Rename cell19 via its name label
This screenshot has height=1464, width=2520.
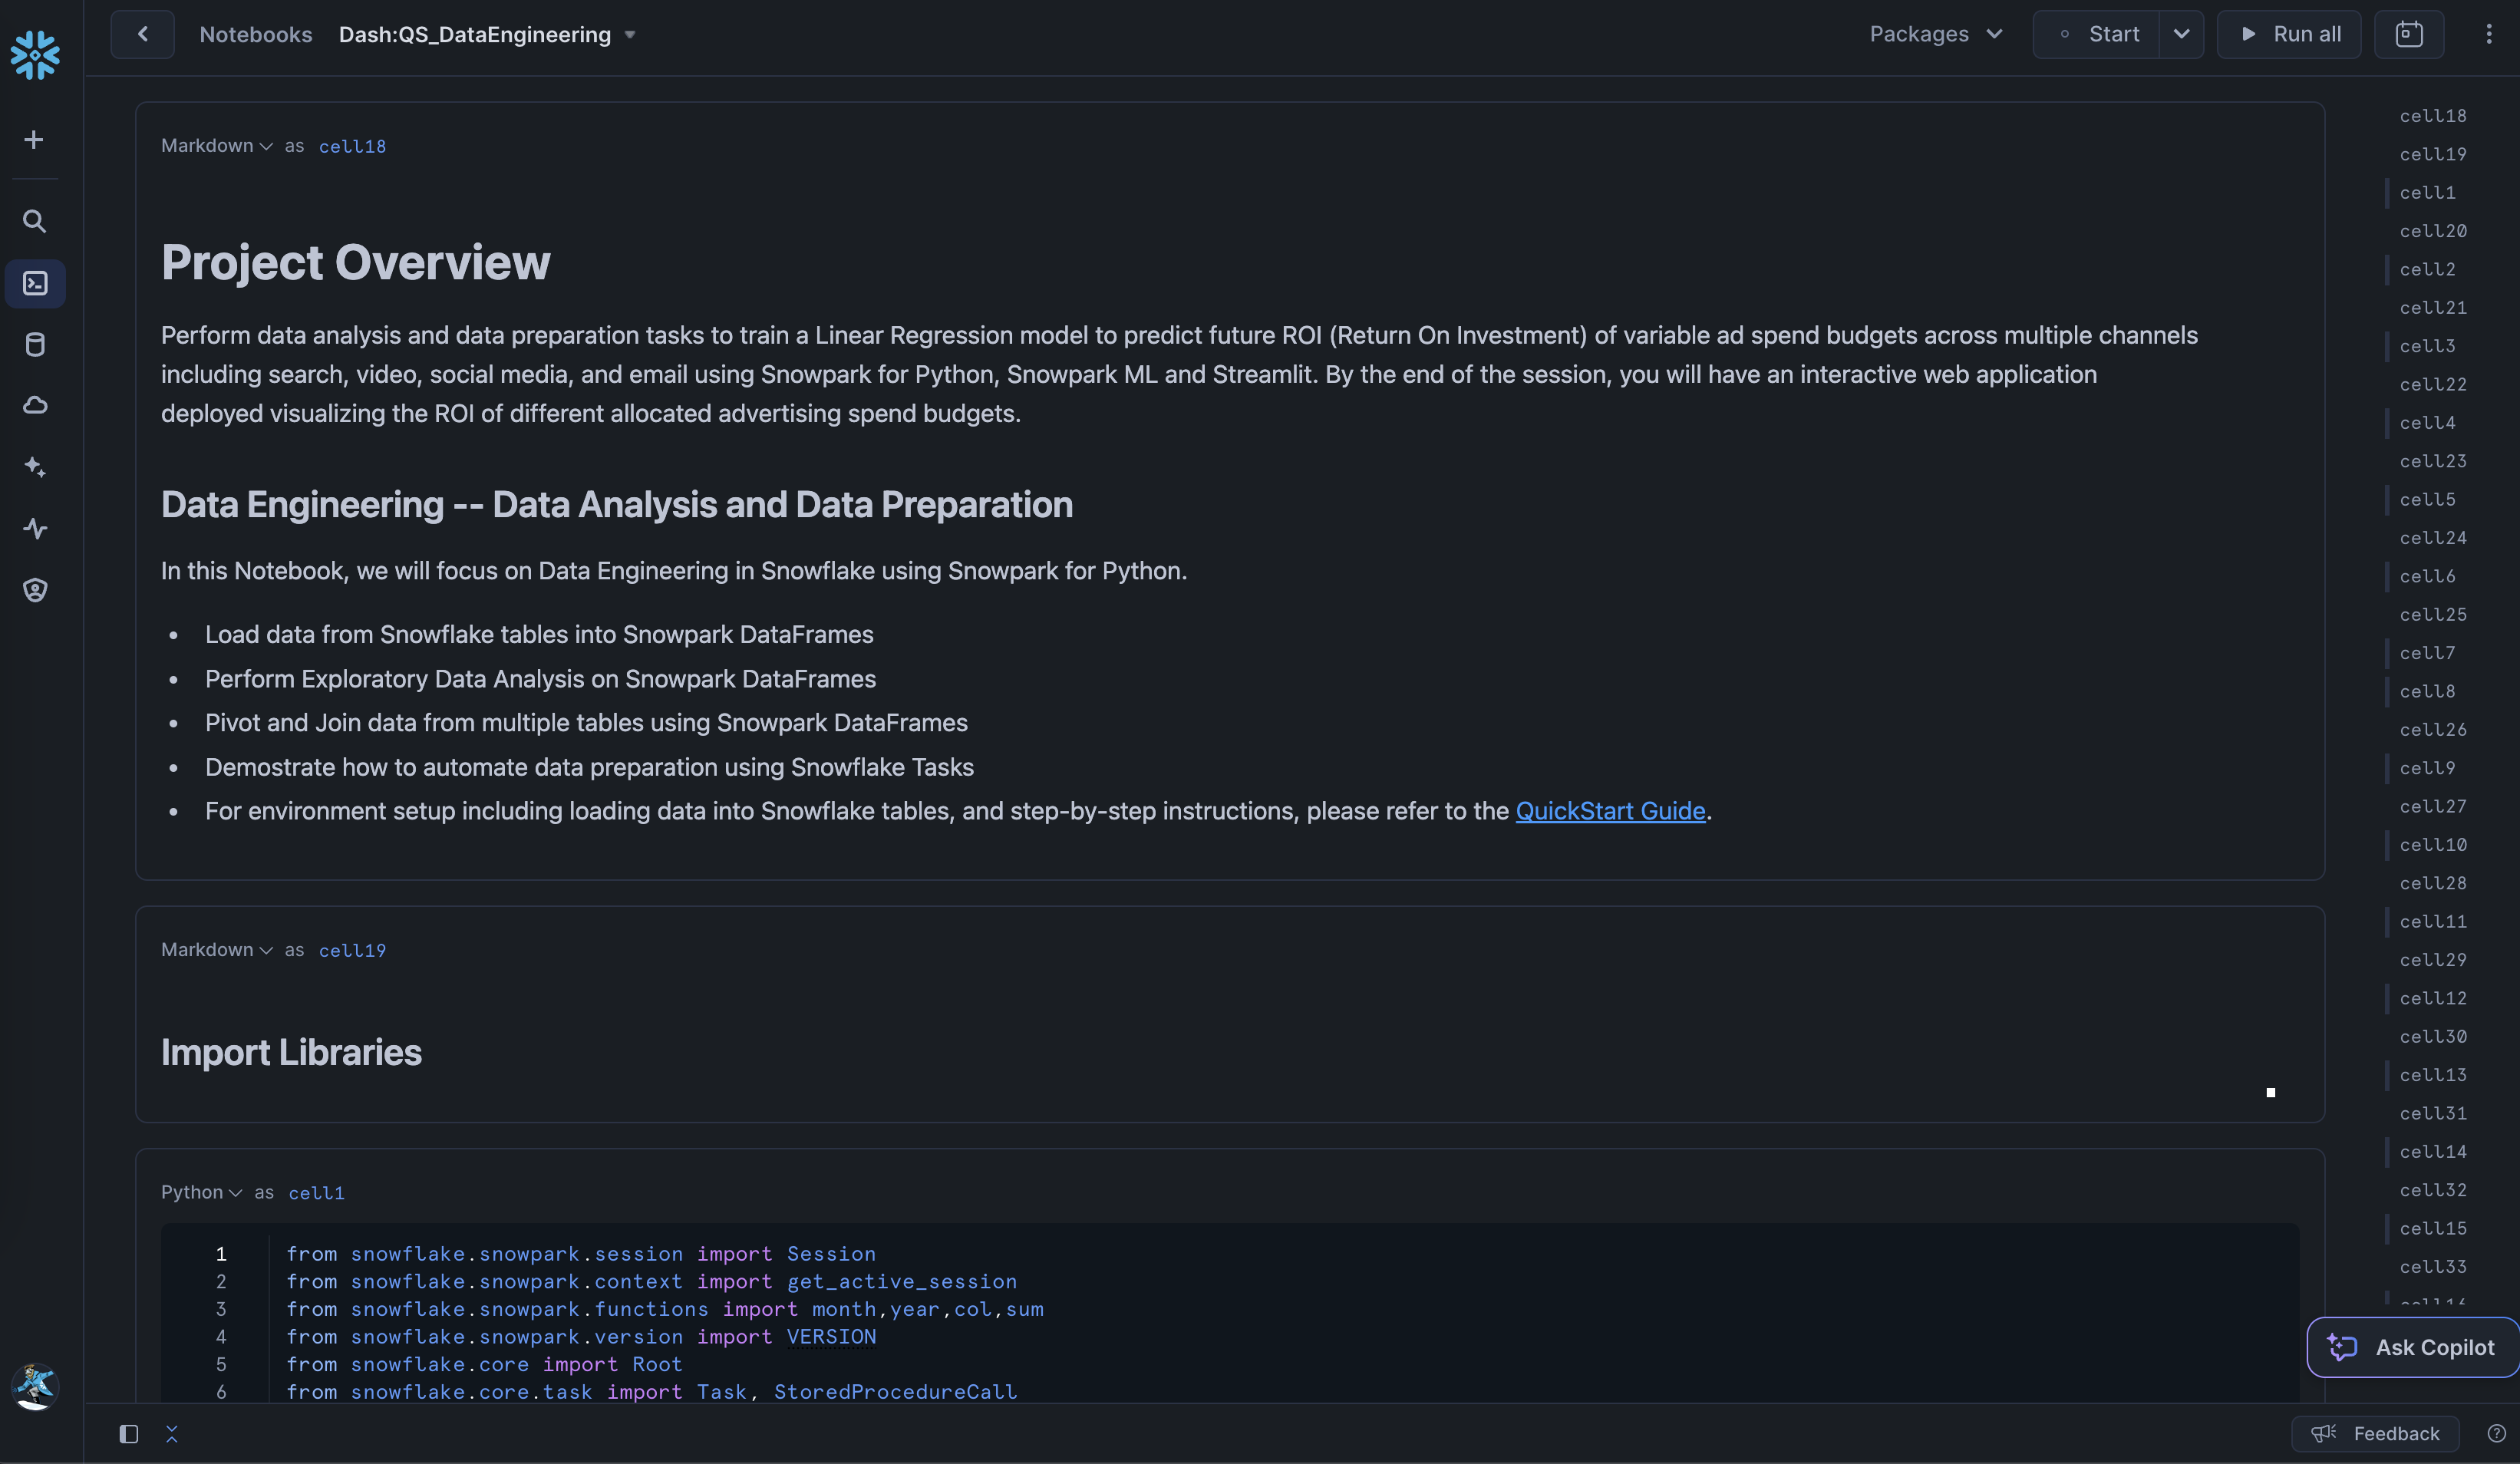352,950
